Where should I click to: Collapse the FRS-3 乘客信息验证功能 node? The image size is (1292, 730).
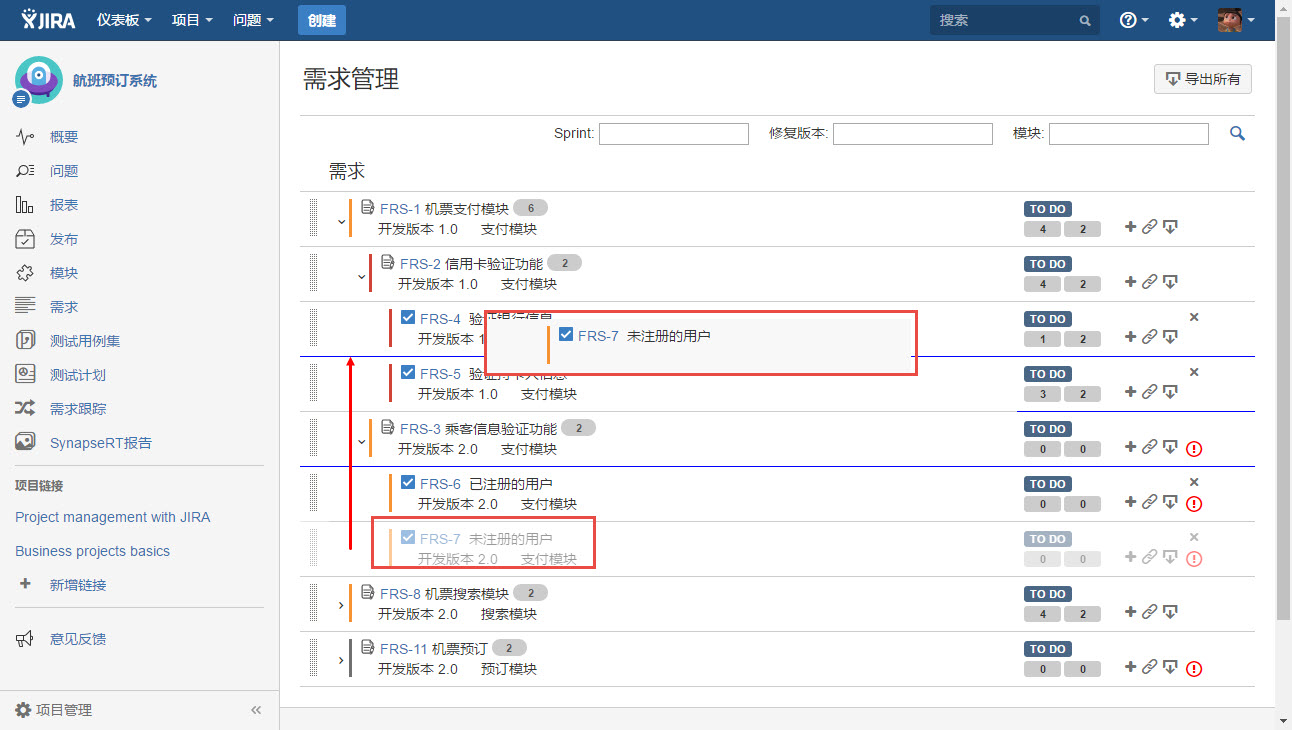(362, 441)
